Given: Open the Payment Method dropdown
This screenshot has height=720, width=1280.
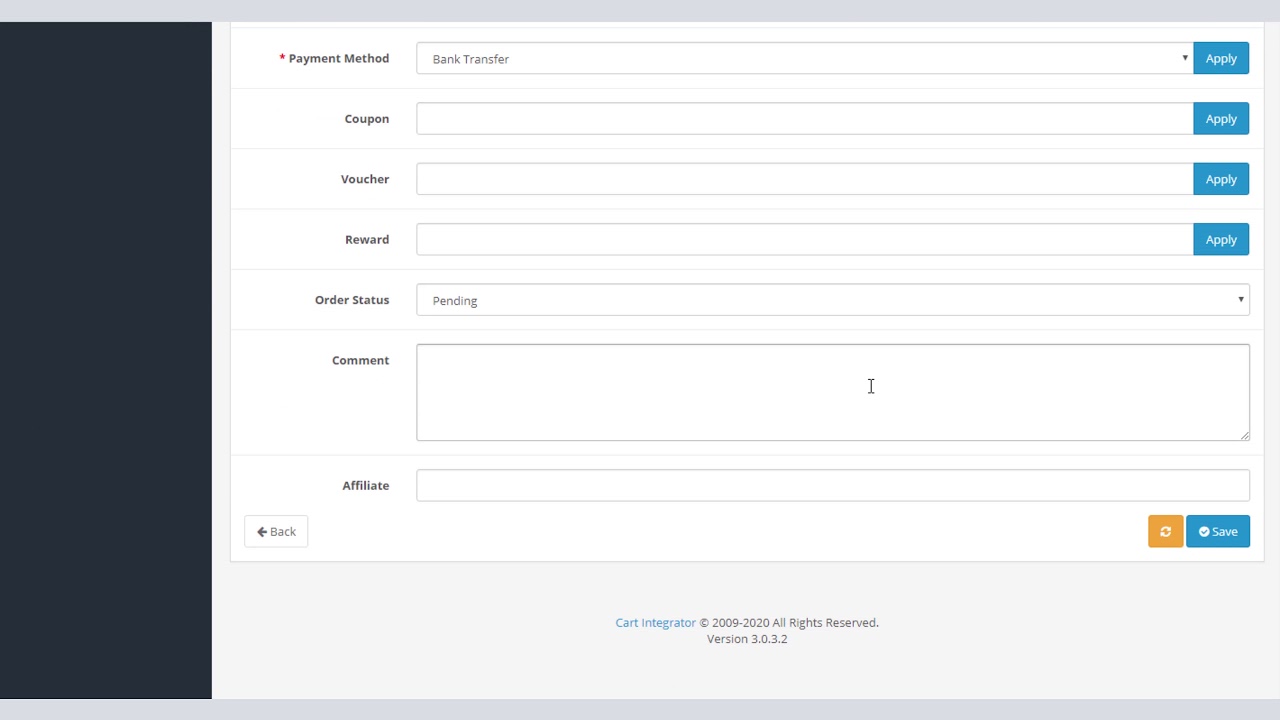Looking at the screenshot, I should click(x=805, y=58).
